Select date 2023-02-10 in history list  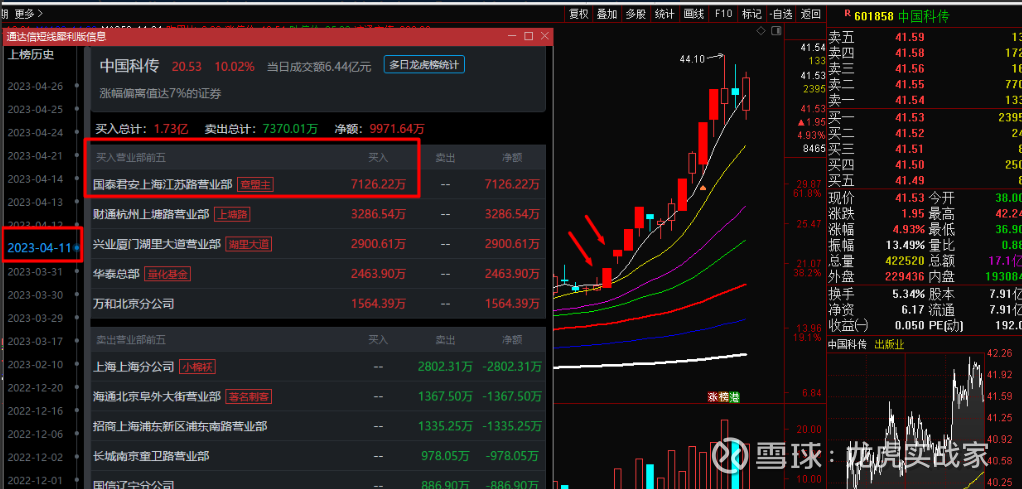[35, 364]
